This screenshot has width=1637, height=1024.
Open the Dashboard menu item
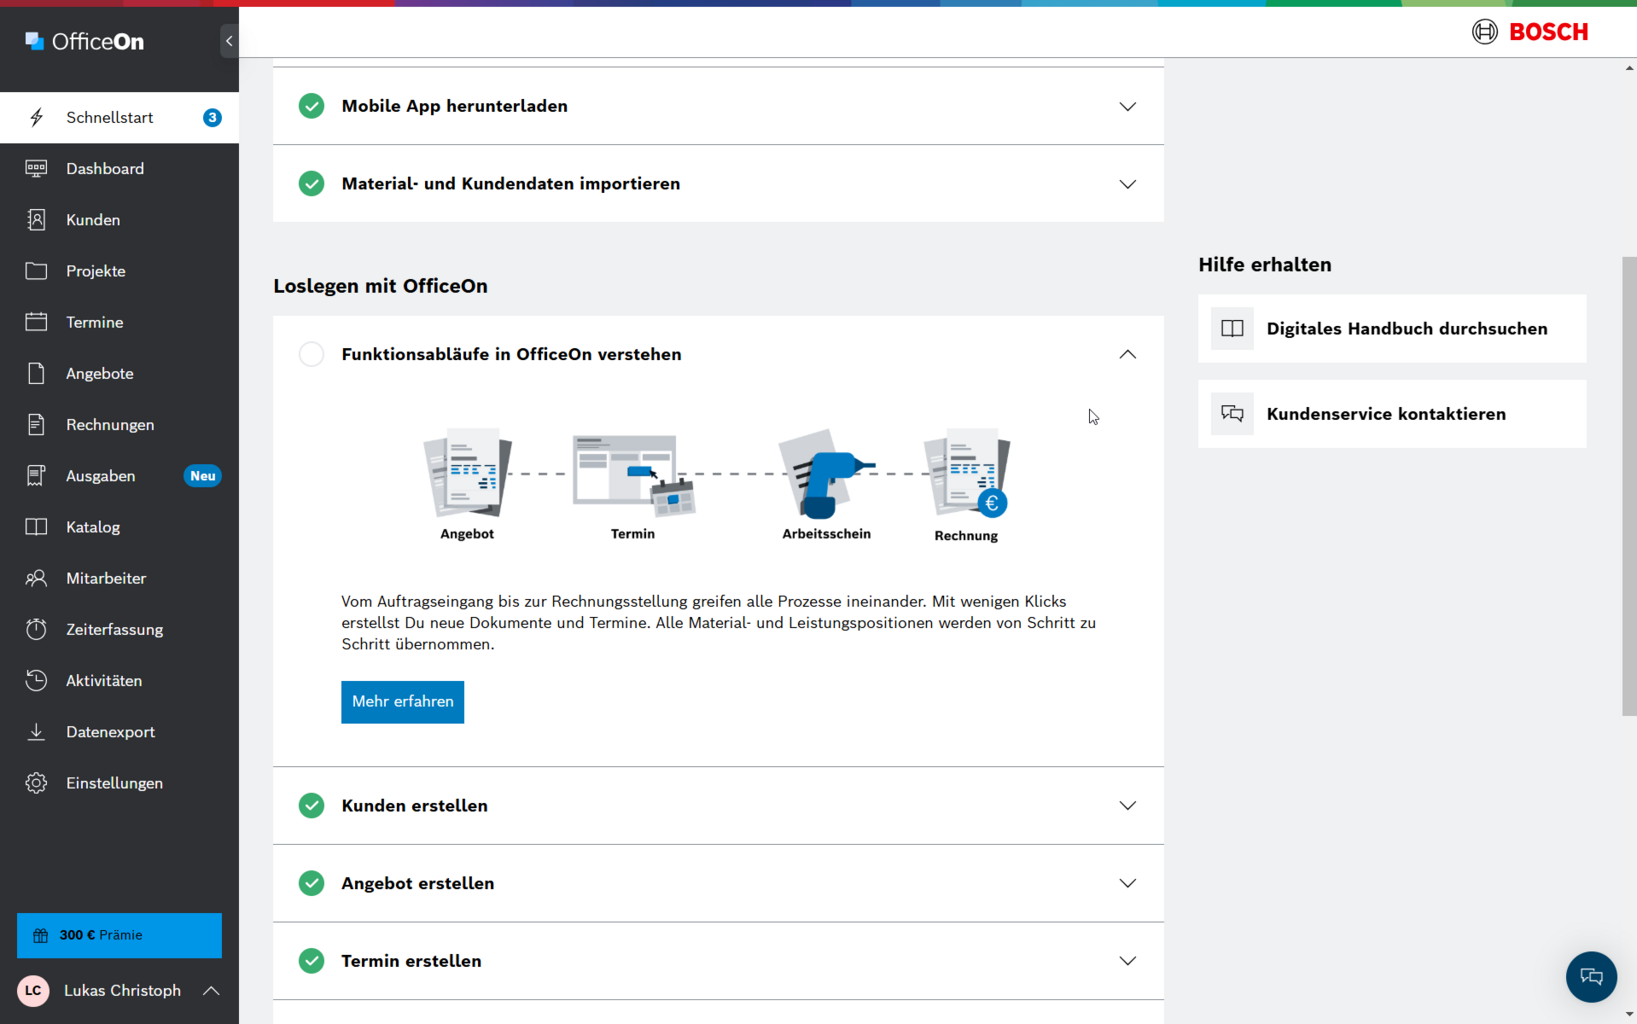[105, 169]
